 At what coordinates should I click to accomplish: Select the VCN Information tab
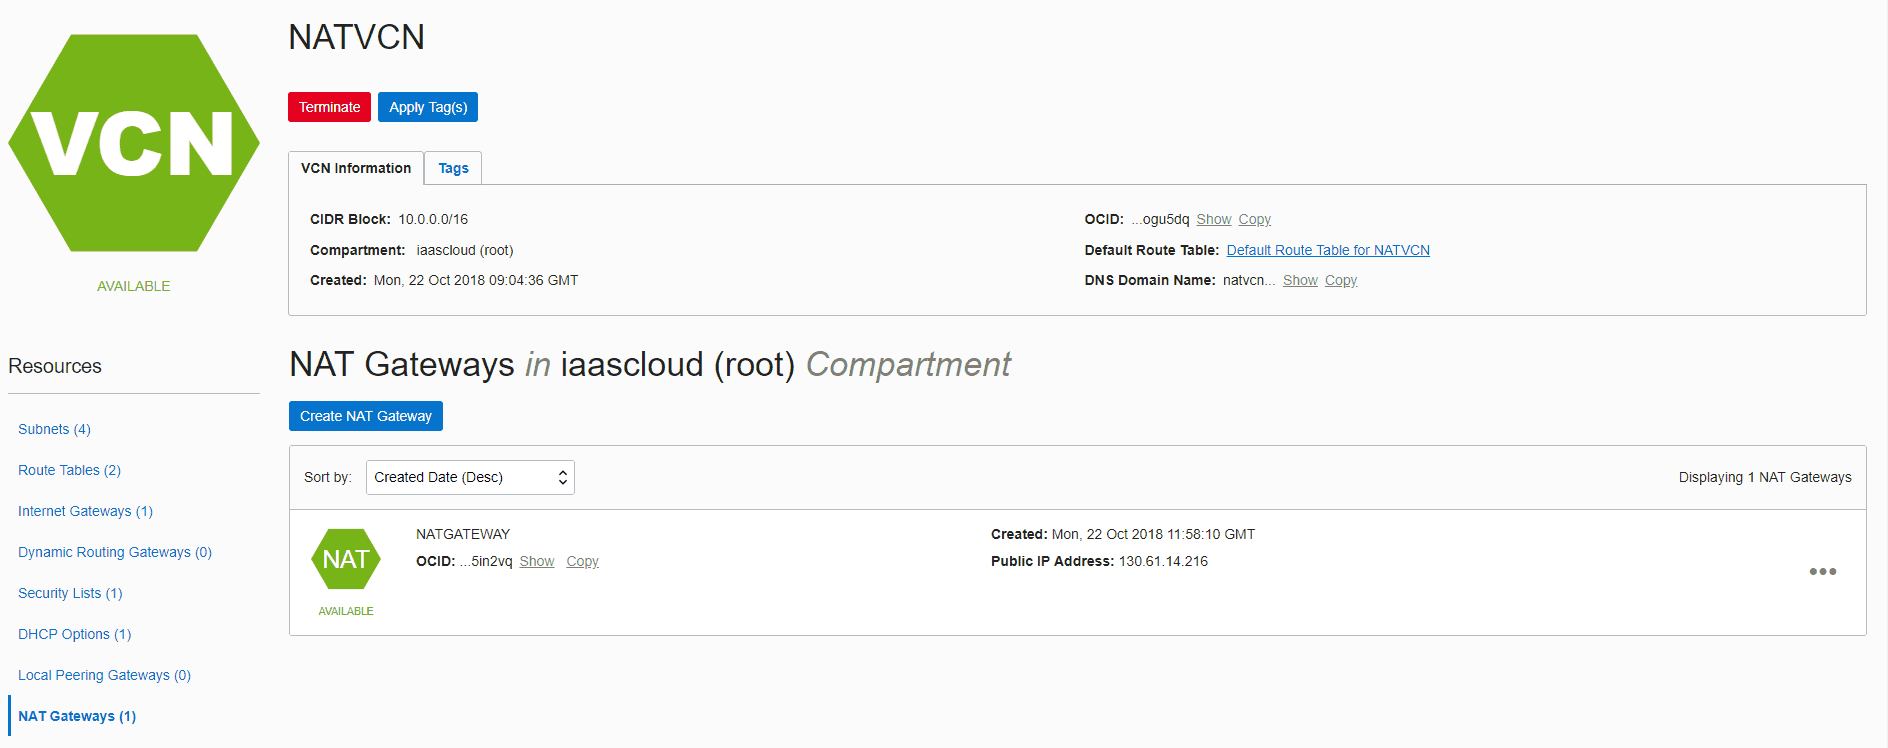356,168
